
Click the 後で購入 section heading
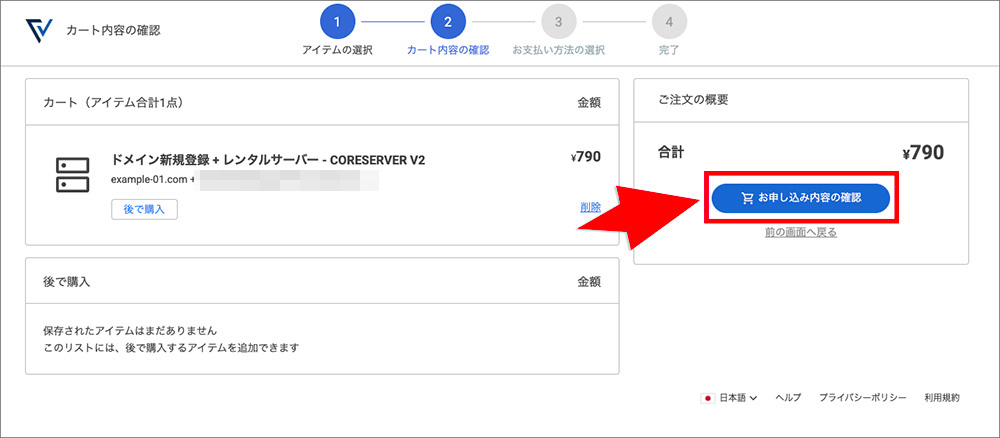(66, 281)
